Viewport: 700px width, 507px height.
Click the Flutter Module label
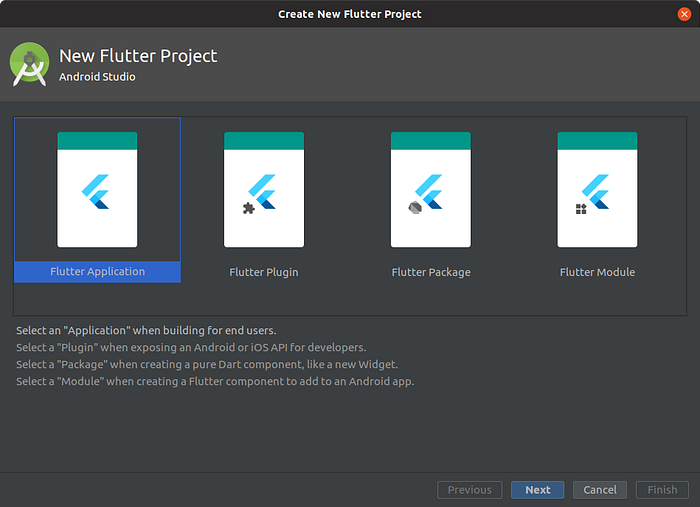coord(597,272)
